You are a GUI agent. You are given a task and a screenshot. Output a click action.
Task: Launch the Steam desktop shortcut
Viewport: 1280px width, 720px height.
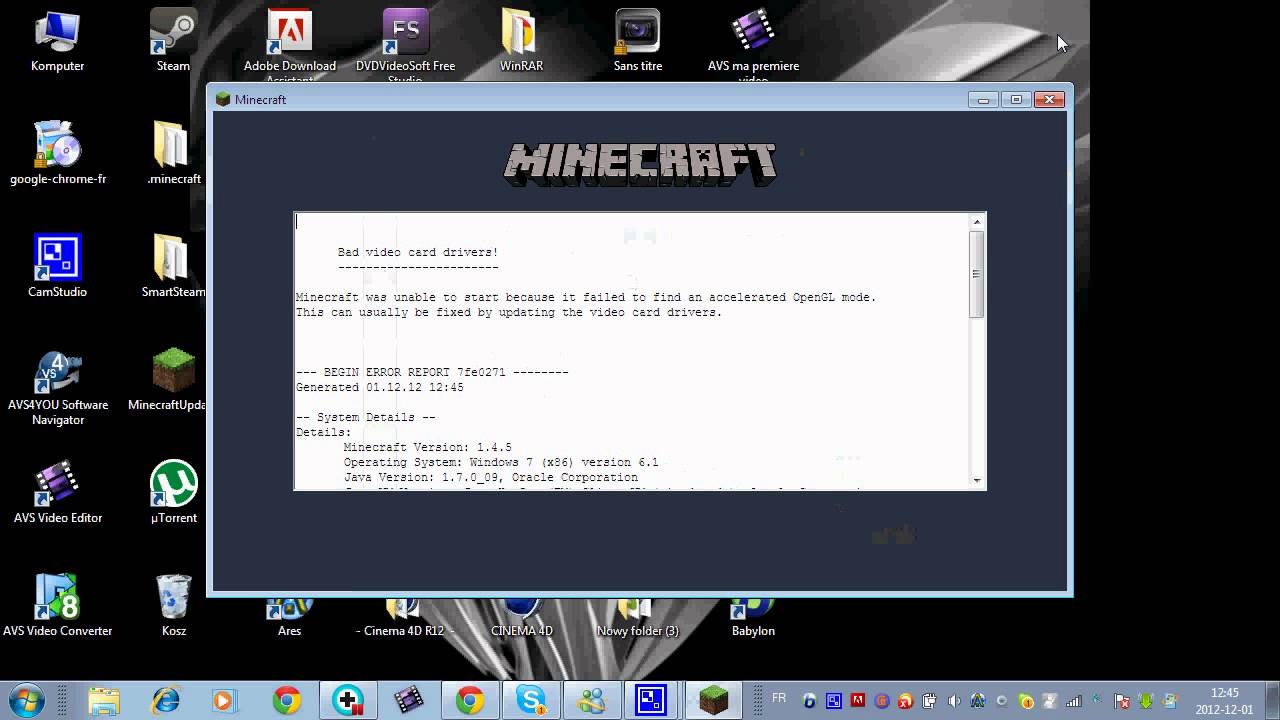point(173,40)
